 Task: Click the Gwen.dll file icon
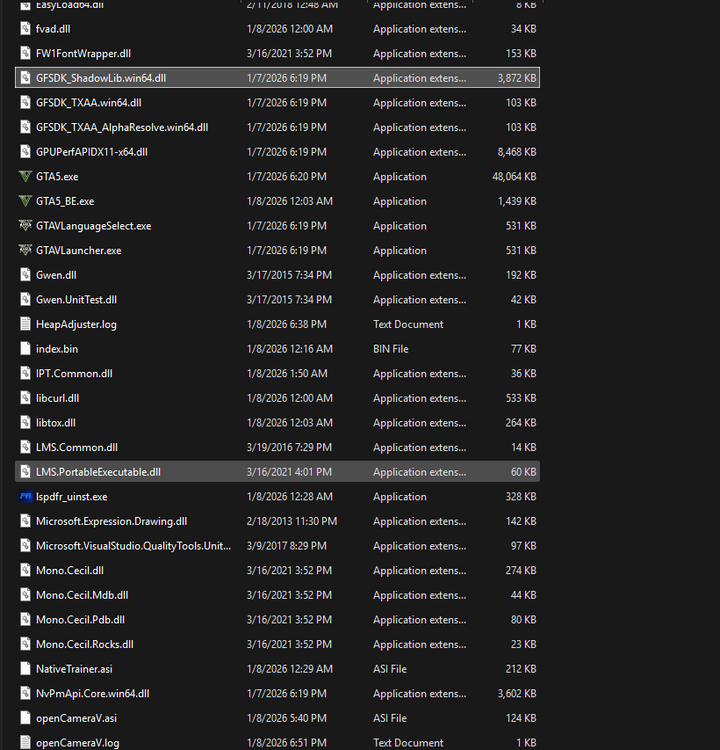point(25,275)
